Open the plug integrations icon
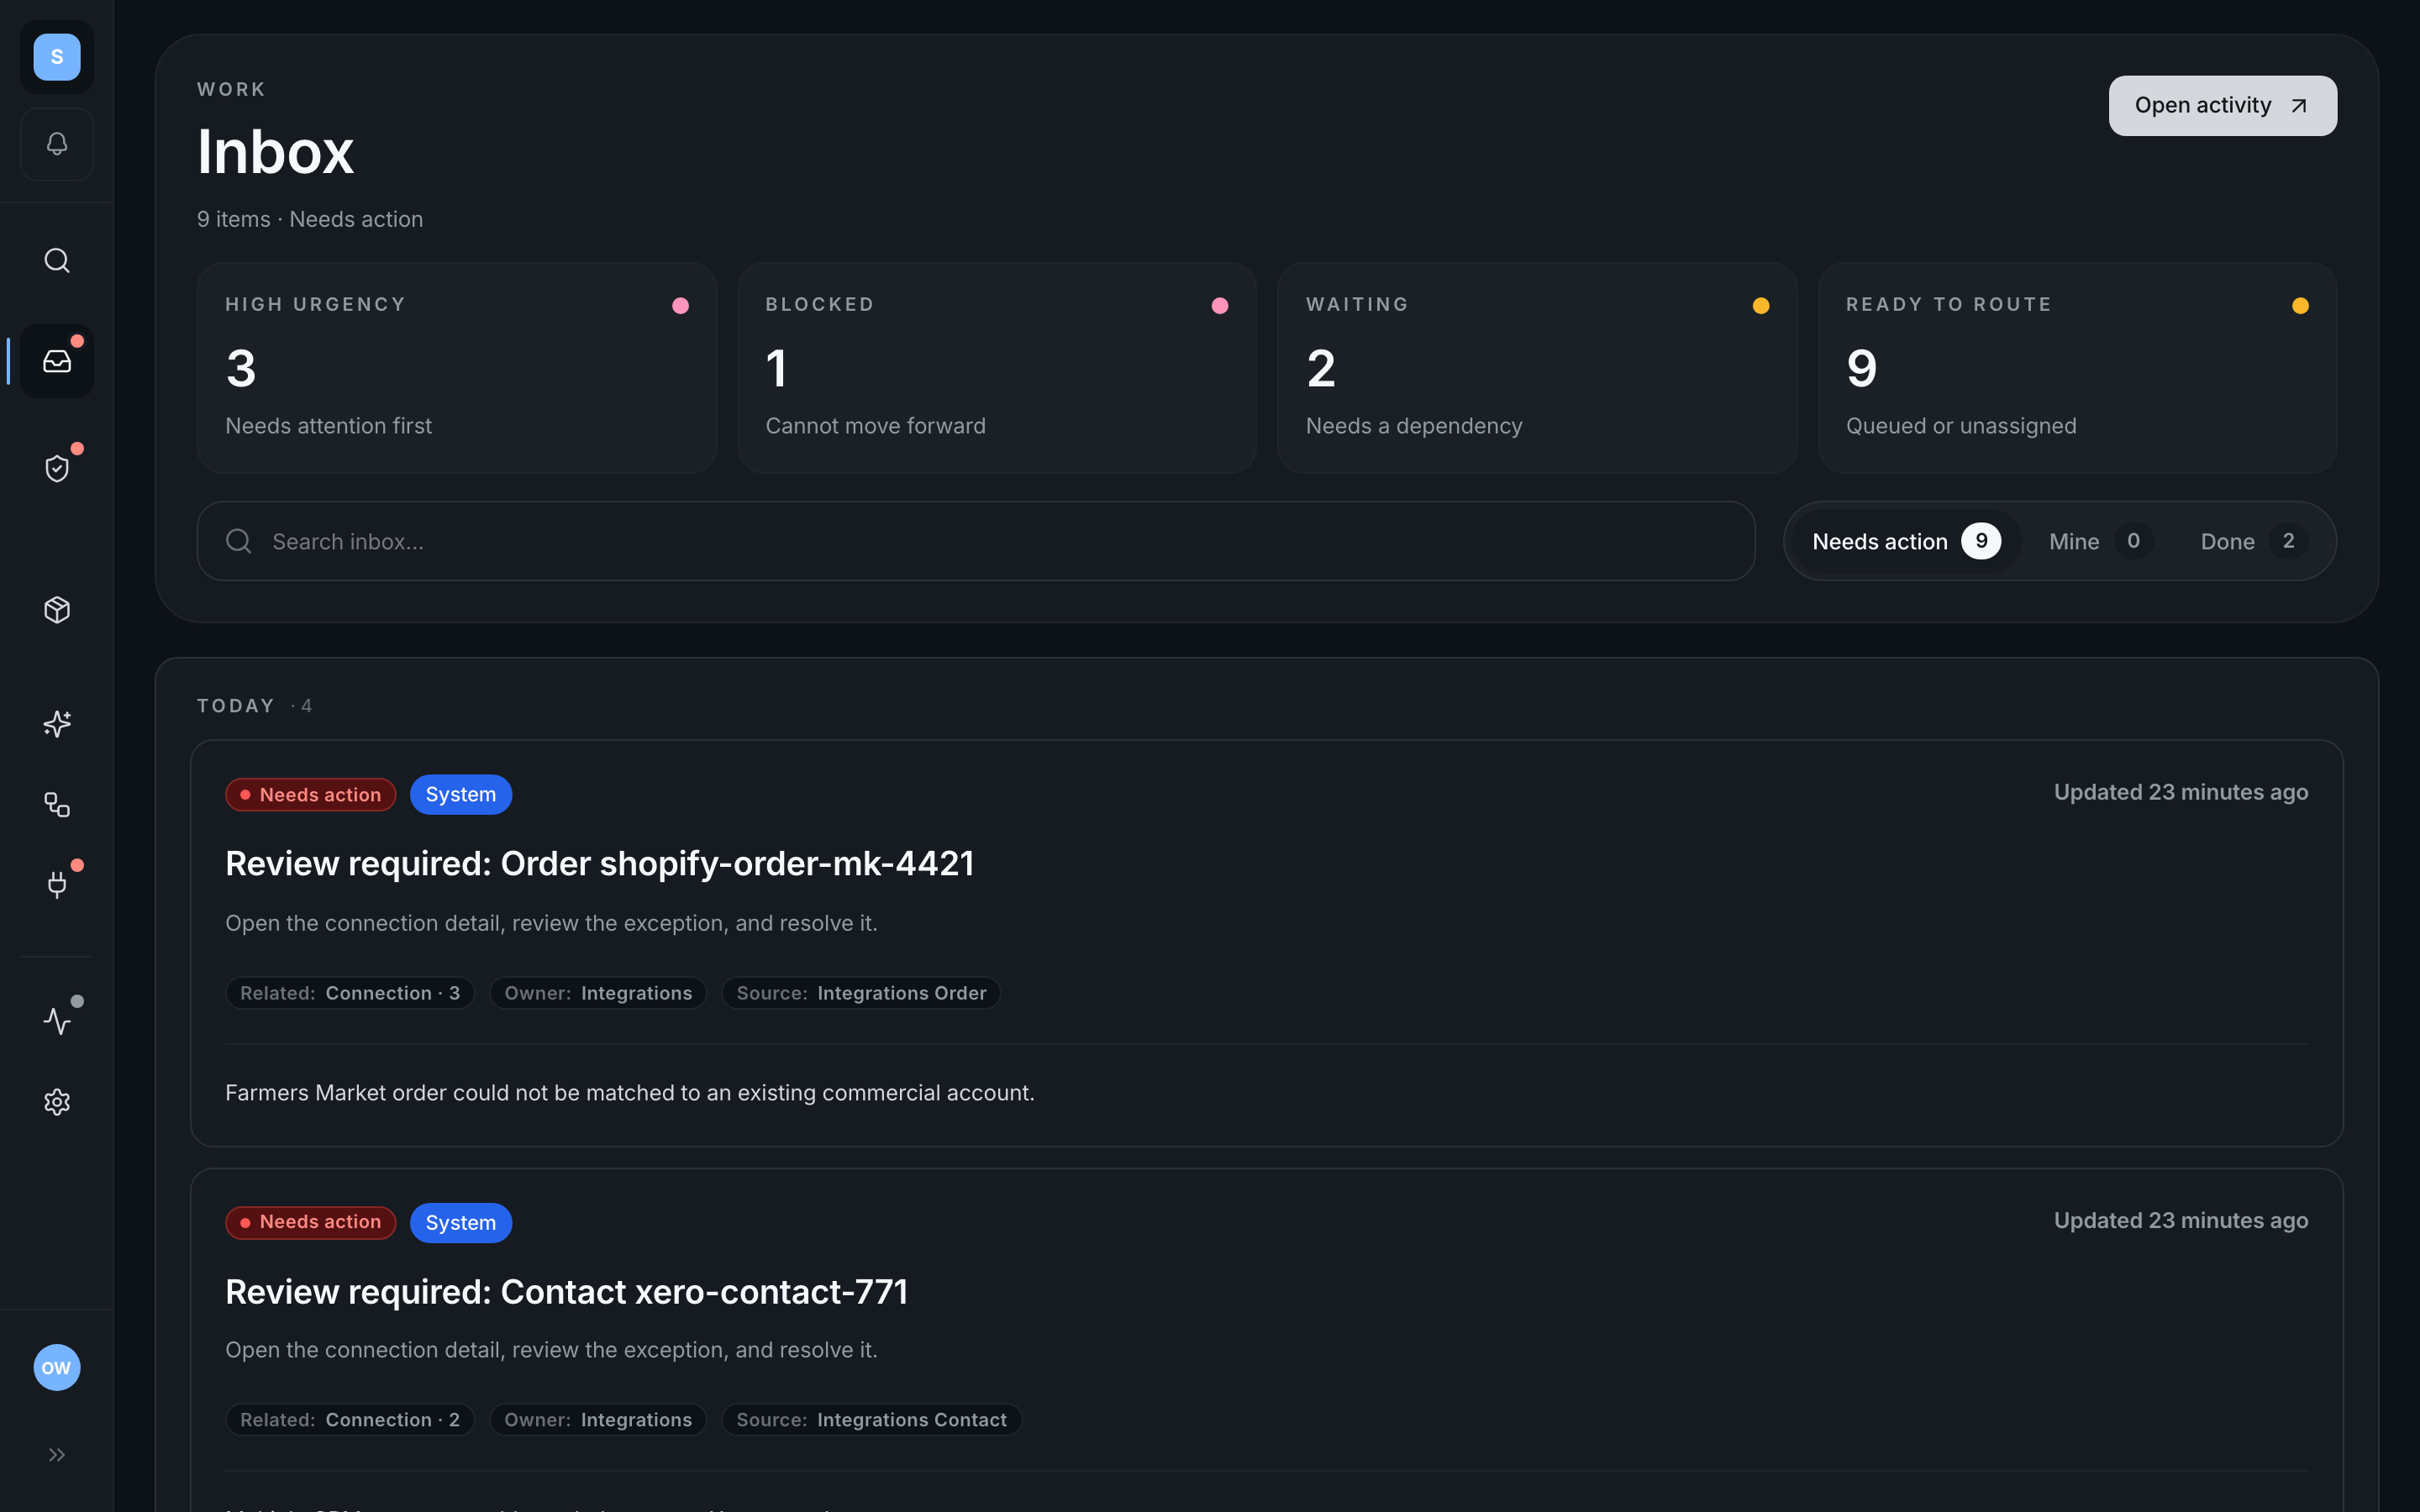The width and height of the screenshot is (2420, 1512). coord(57,884)
